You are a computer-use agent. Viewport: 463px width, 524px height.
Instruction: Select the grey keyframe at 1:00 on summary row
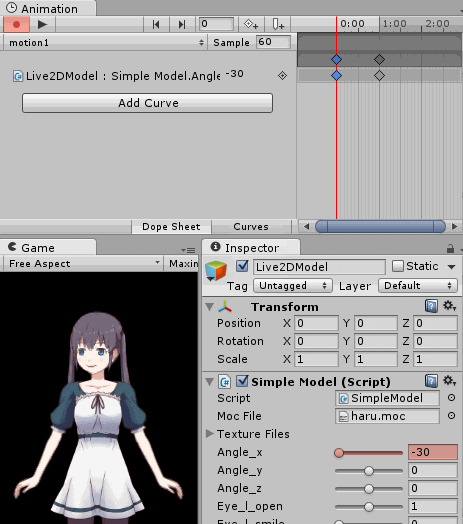tap(379, 59)
